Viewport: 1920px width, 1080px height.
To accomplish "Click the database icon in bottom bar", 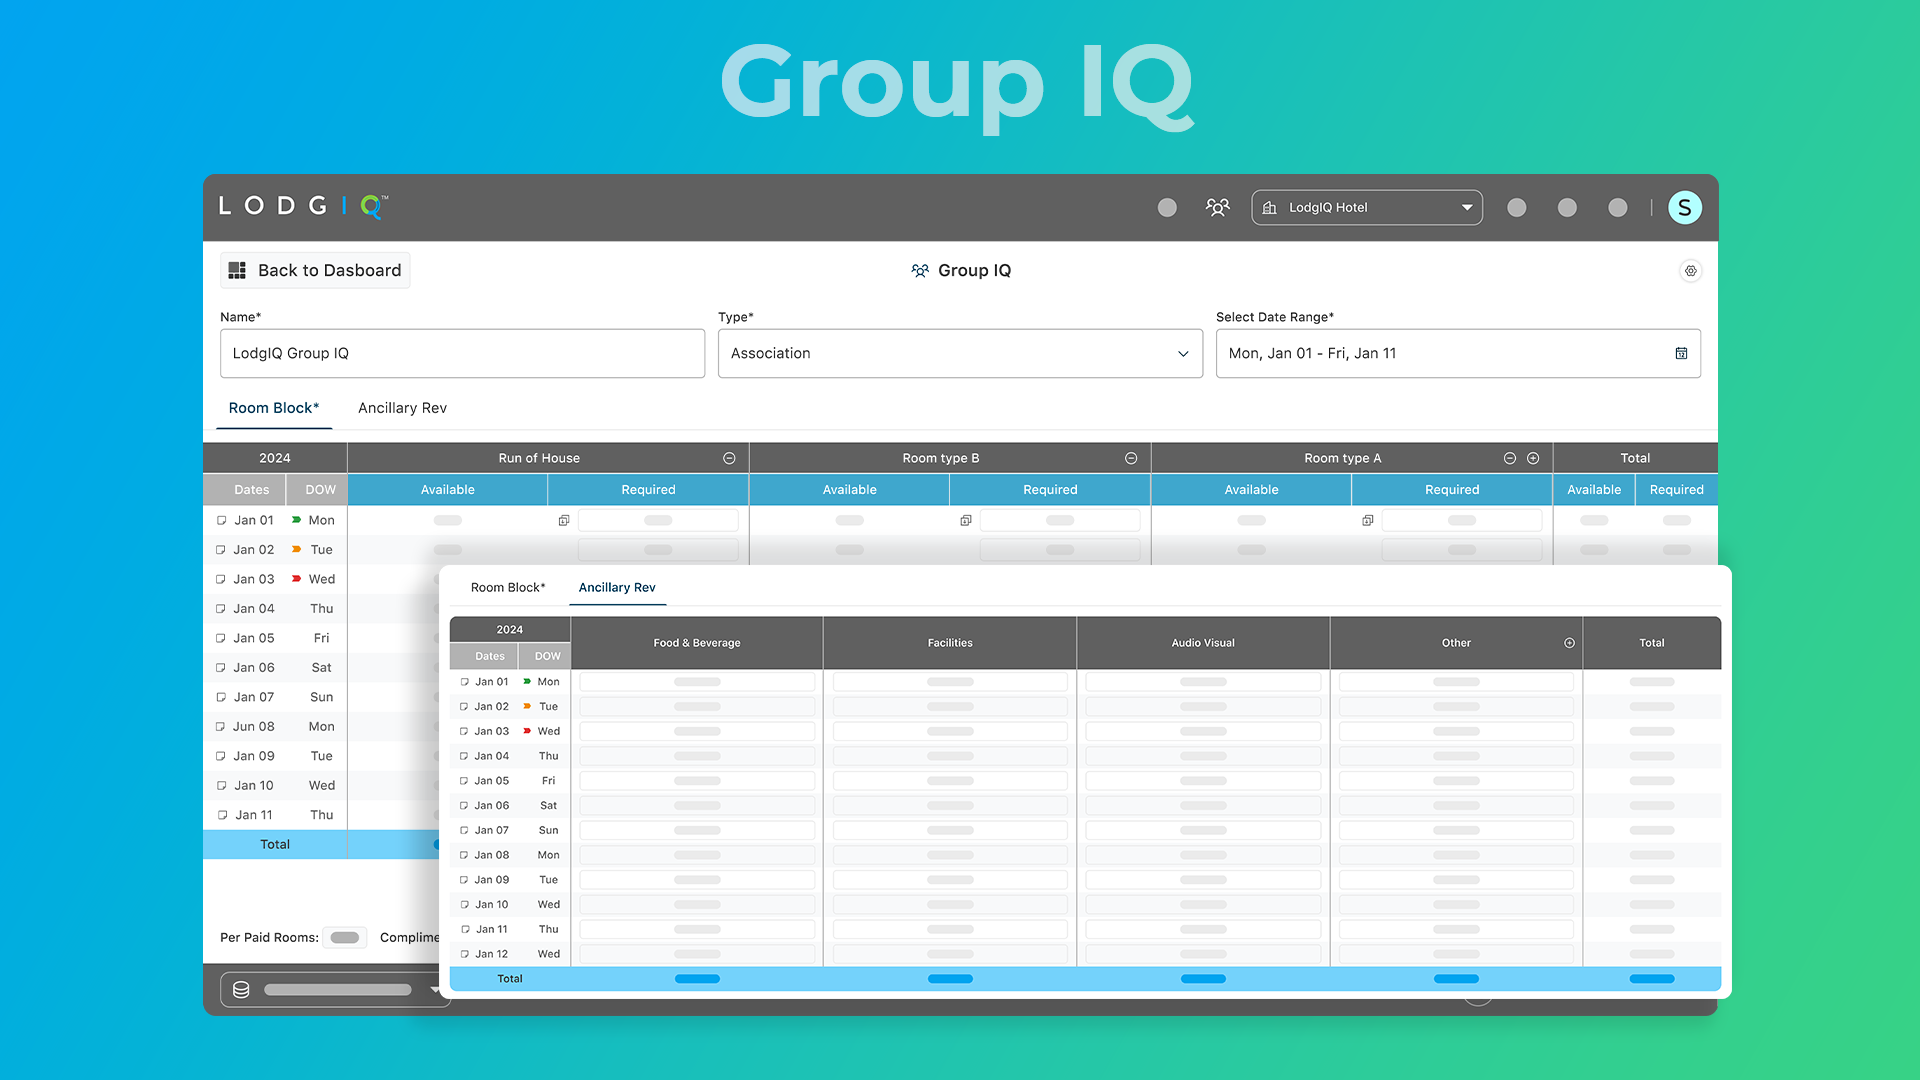I will click(241, 989).
